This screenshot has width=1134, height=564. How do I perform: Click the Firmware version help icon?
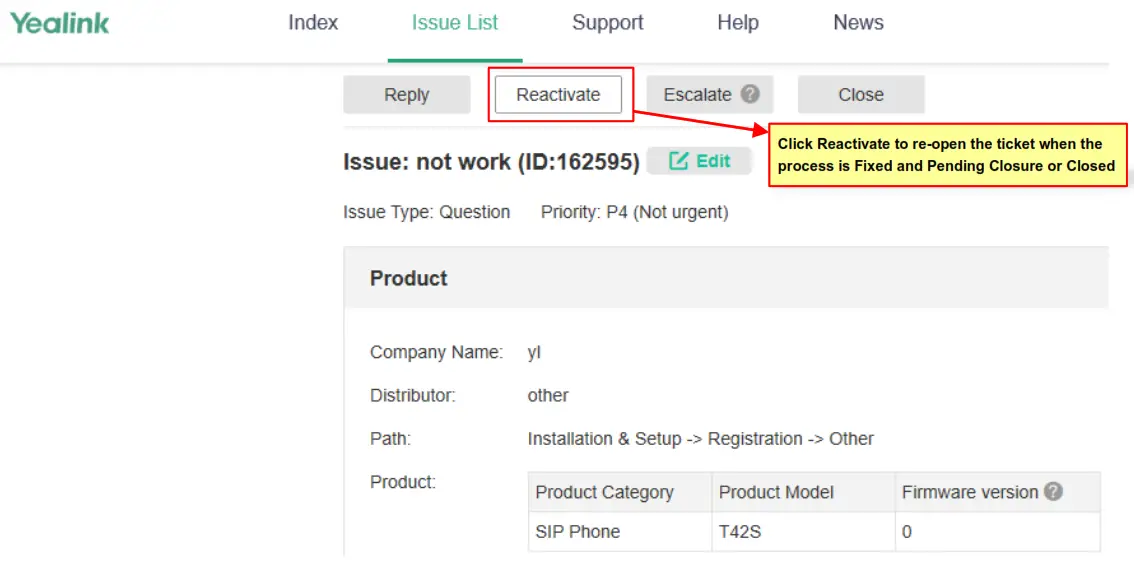click(x=1053, y=492)
